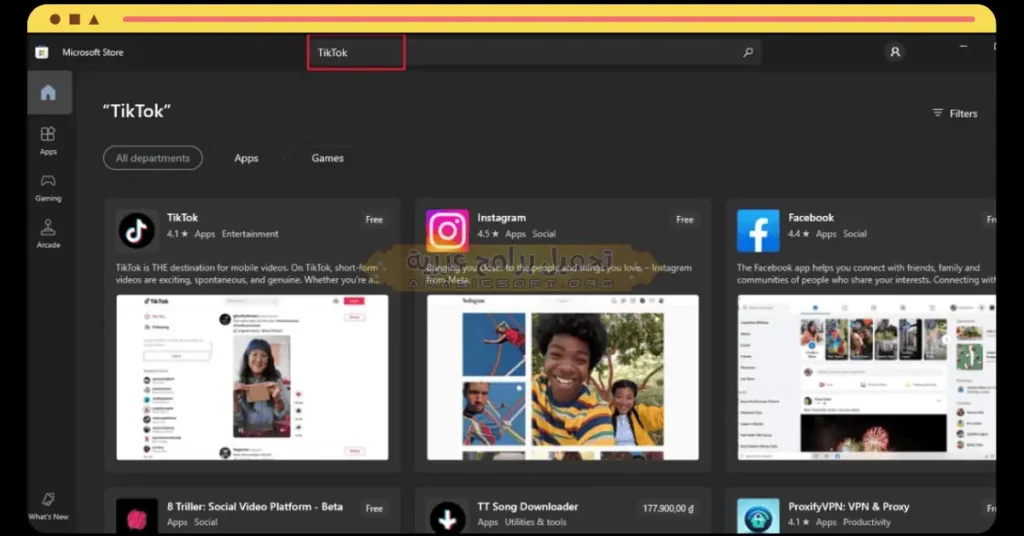Click TikTok's 4.1 star rating
The width and height of the screenshot is (1024, 536).
(177, 234)
